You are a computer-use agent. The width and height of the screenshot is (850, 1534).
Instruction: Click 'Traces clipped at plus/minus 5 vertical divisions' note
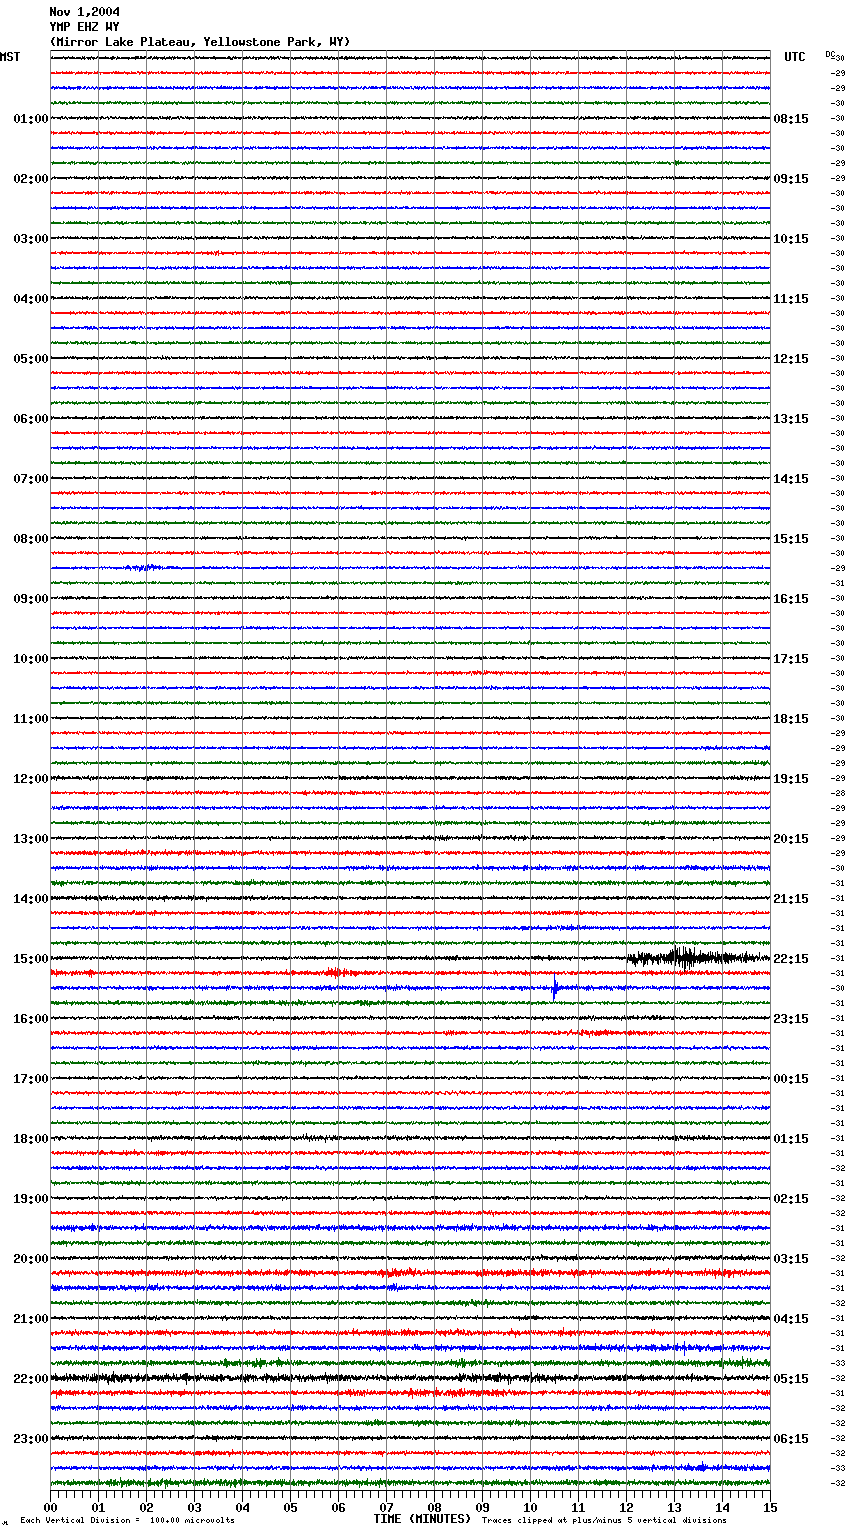[x=604, y=1521]
